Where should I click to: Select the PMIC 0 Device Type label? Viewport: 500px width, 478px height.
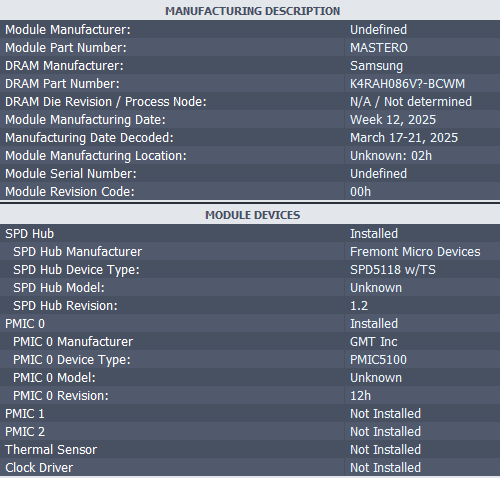point(72,360)
